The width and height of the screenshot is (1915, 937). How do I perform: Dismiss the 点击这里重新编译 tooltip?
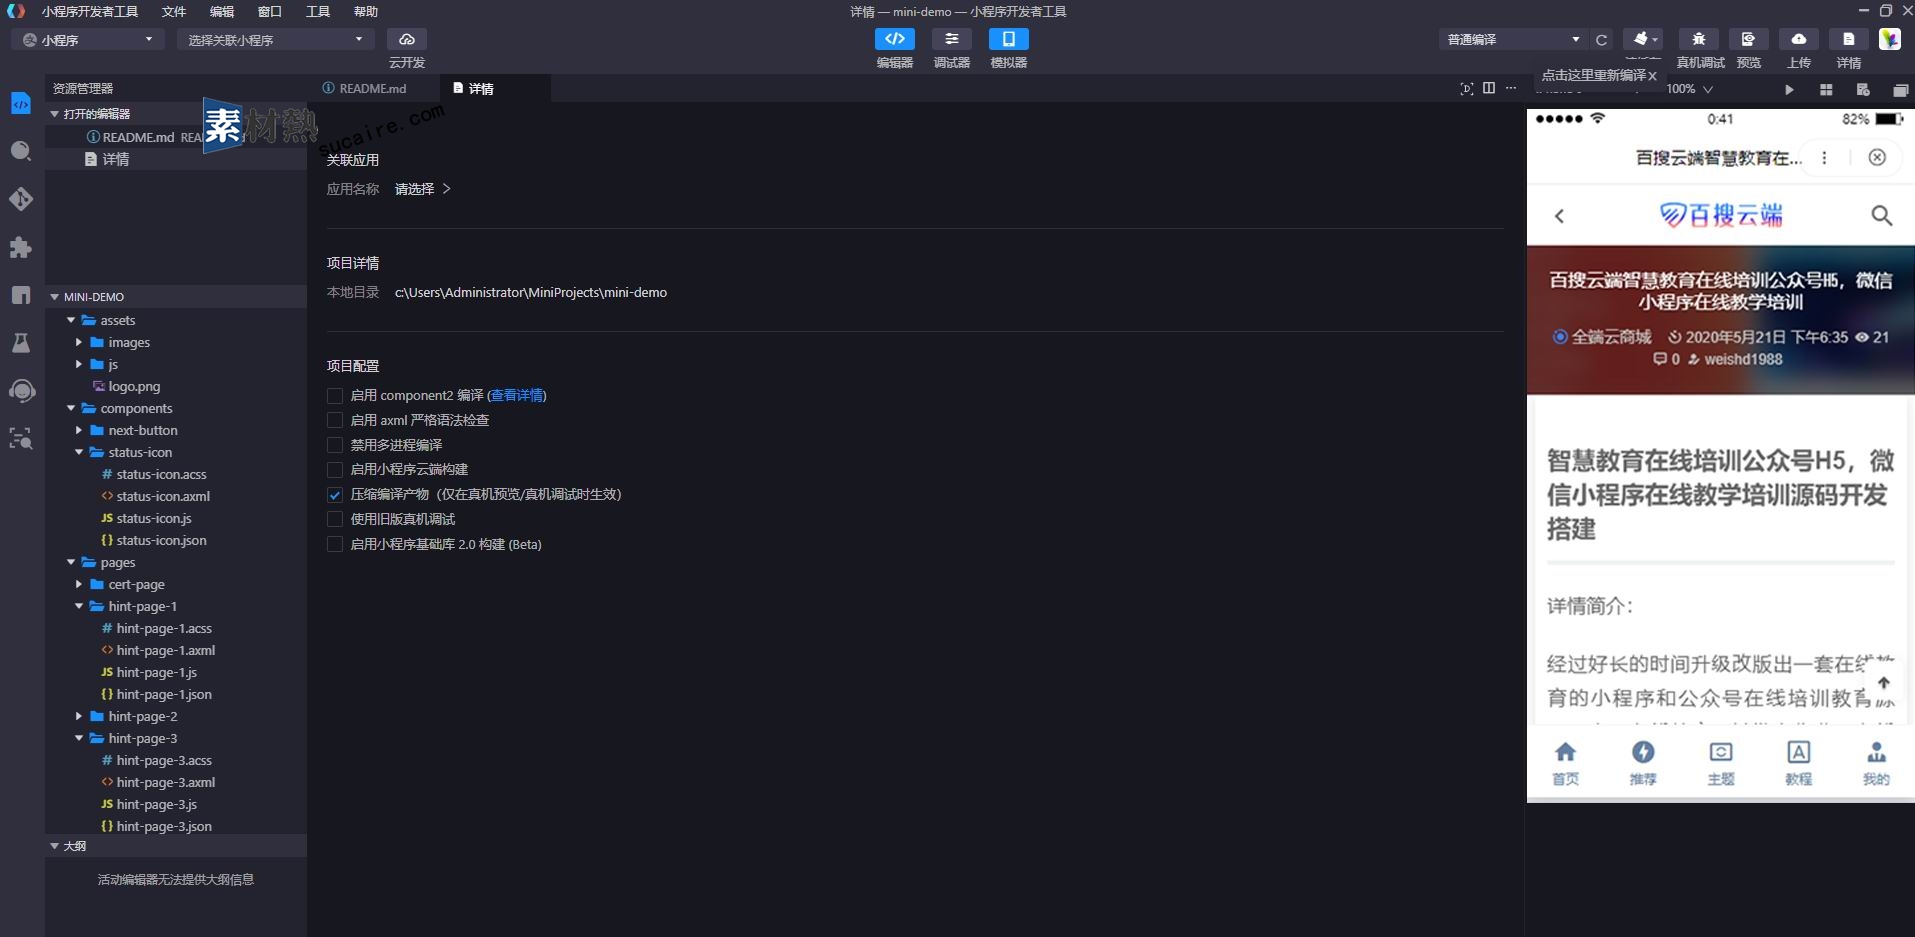1653,76
